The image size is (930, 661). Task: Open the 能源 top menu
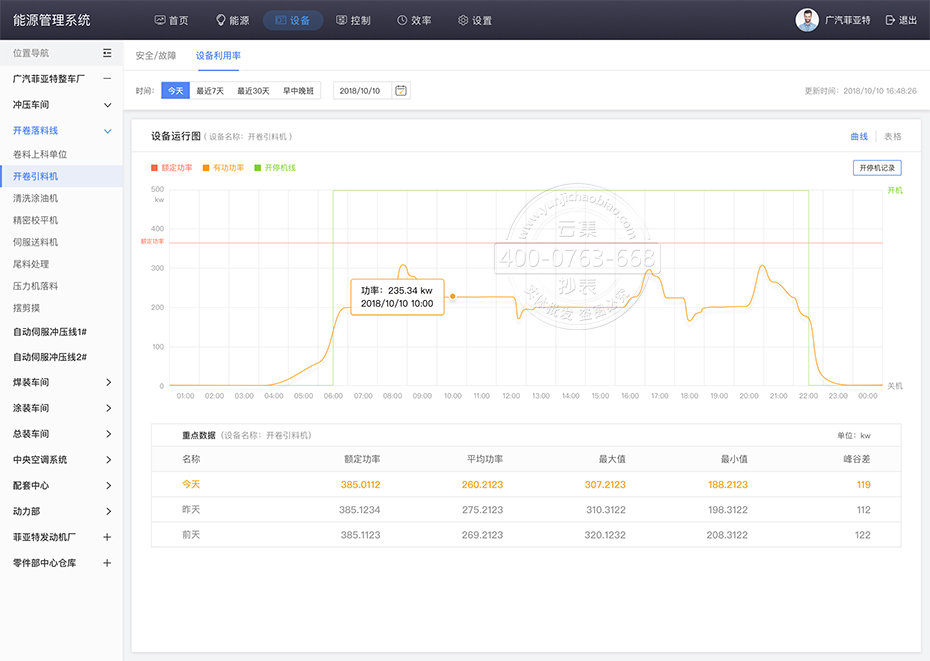click(232, 20)
